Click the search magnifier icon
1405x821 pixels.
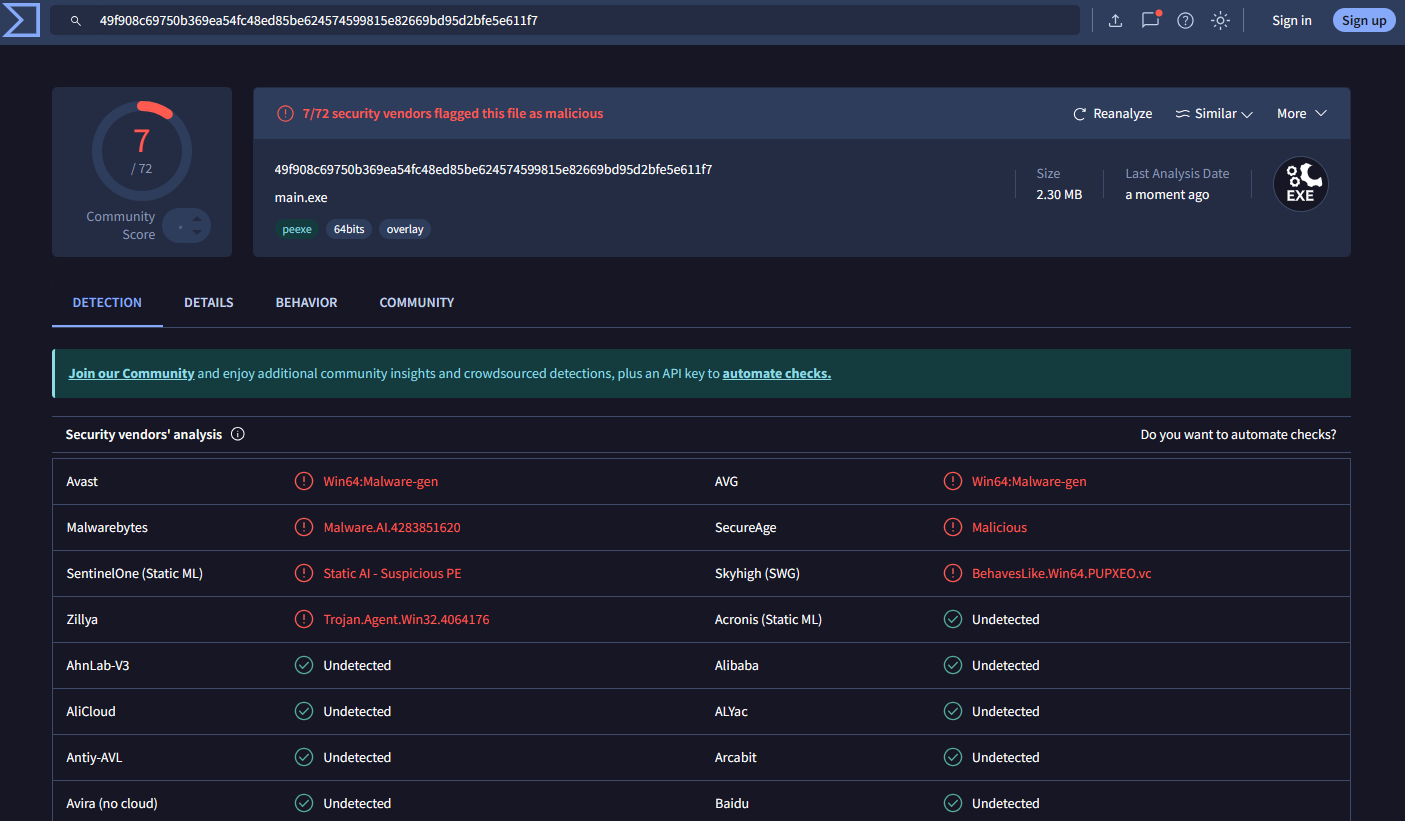point(75,20)
